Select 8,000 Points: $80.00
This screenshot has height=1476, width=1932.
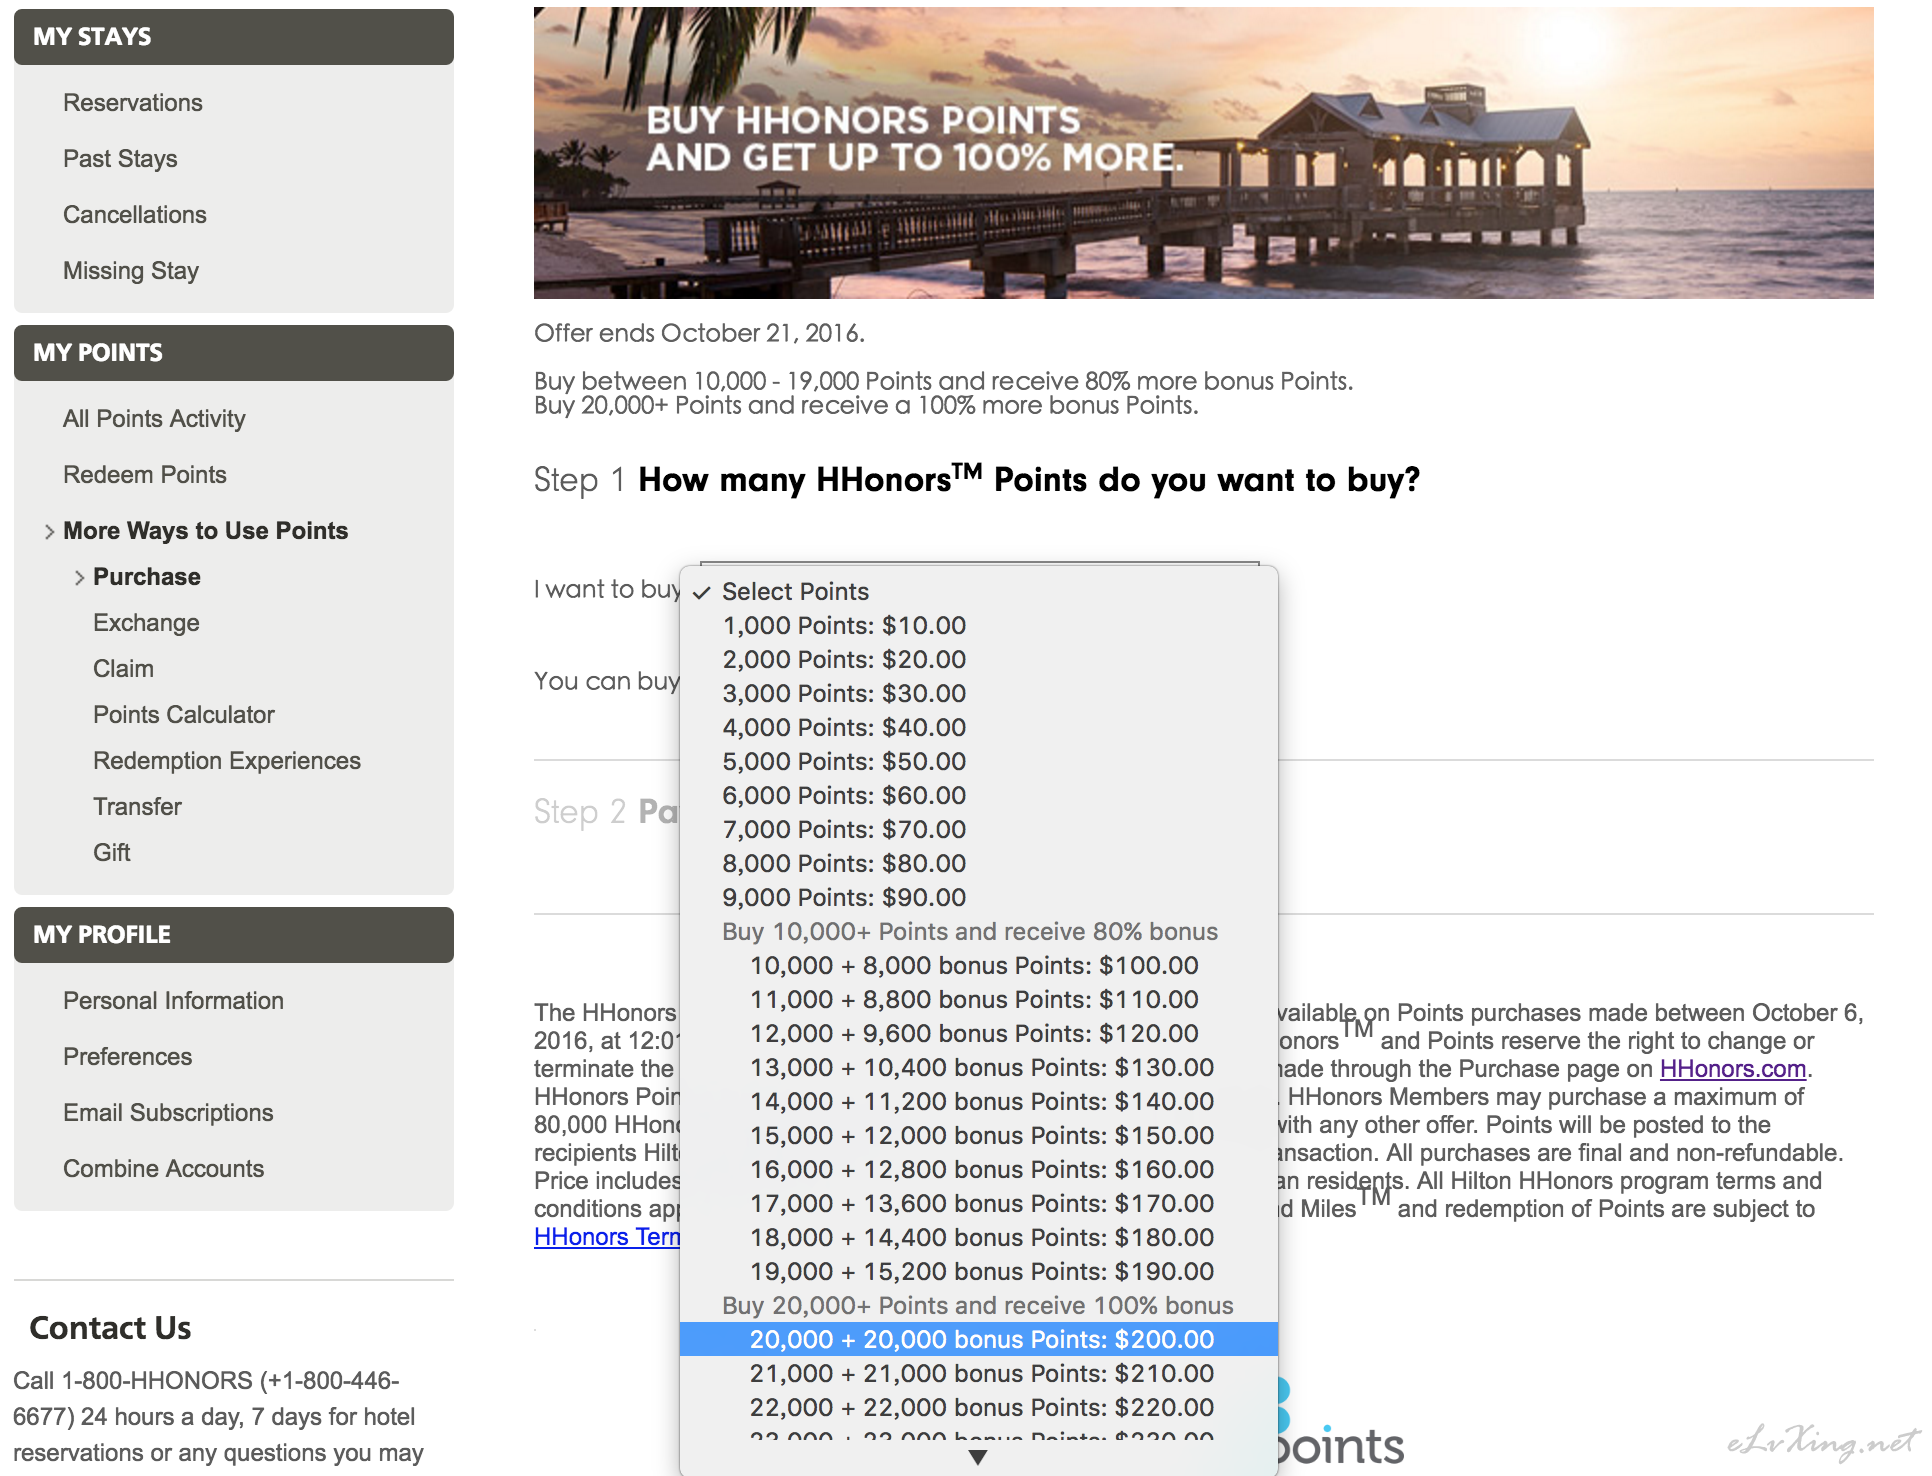(979, 864)
